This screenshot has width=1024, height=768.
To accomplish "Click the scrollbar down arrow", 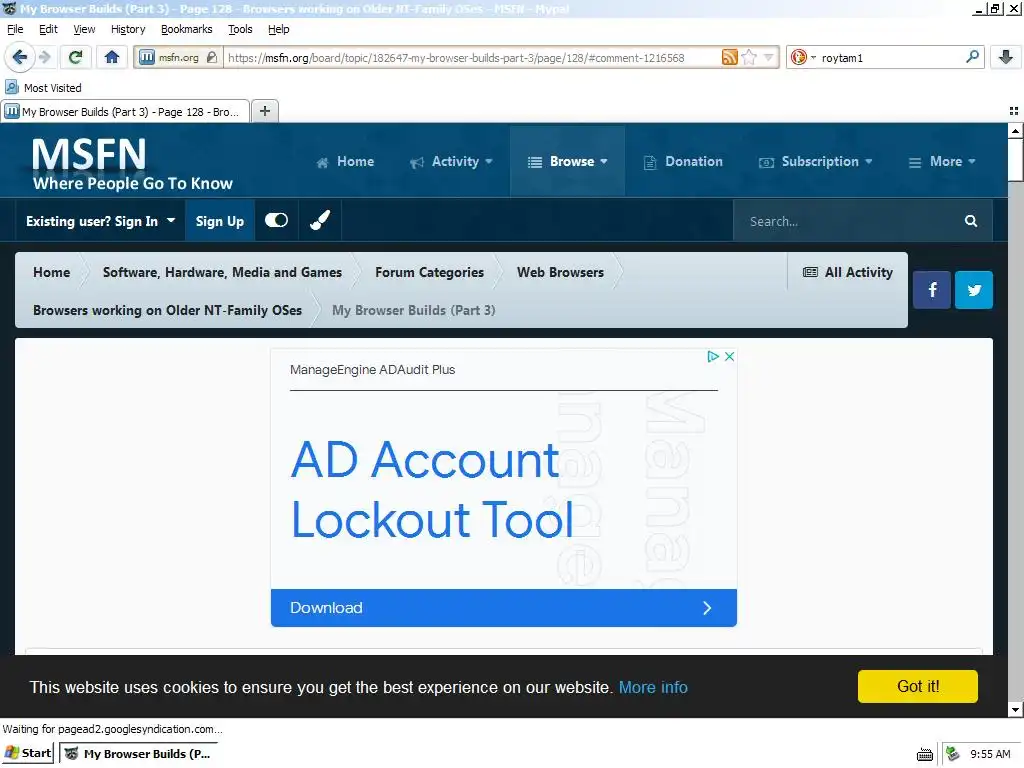I will (x=1016, y=710).
